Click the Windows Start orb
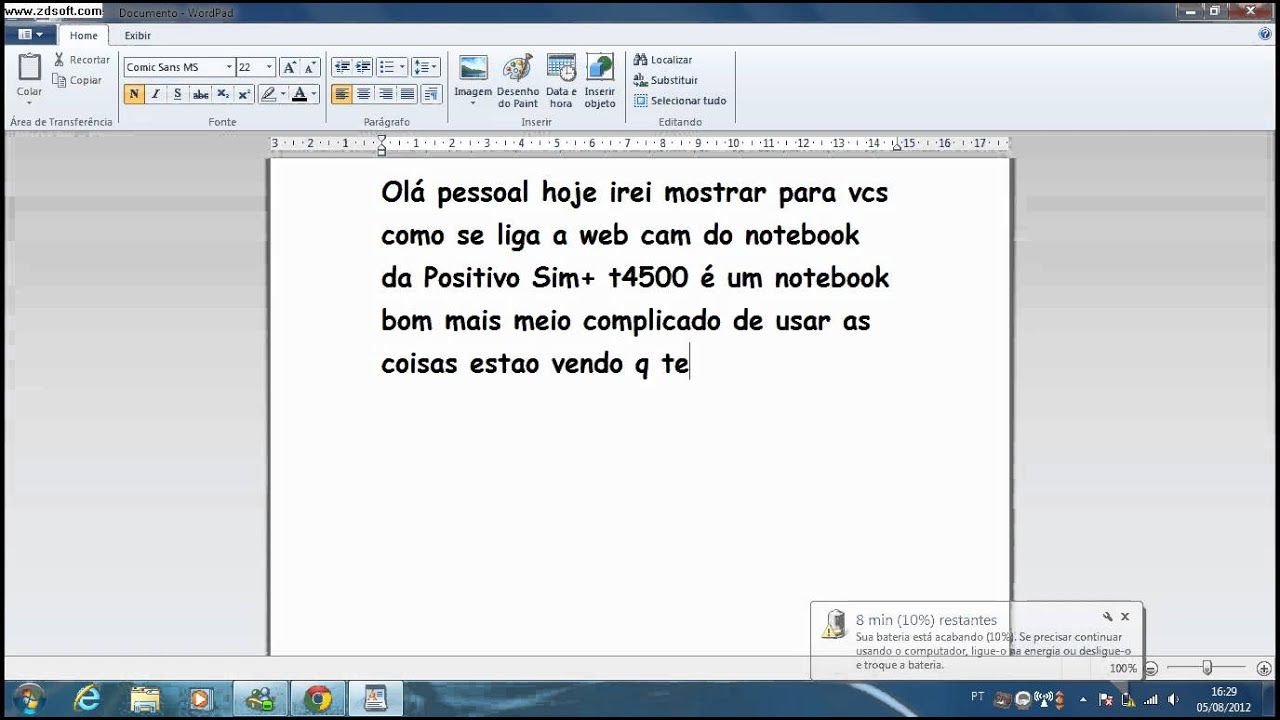The height and width of the screenshot is (720, 1280). click(x=29, y=699)
